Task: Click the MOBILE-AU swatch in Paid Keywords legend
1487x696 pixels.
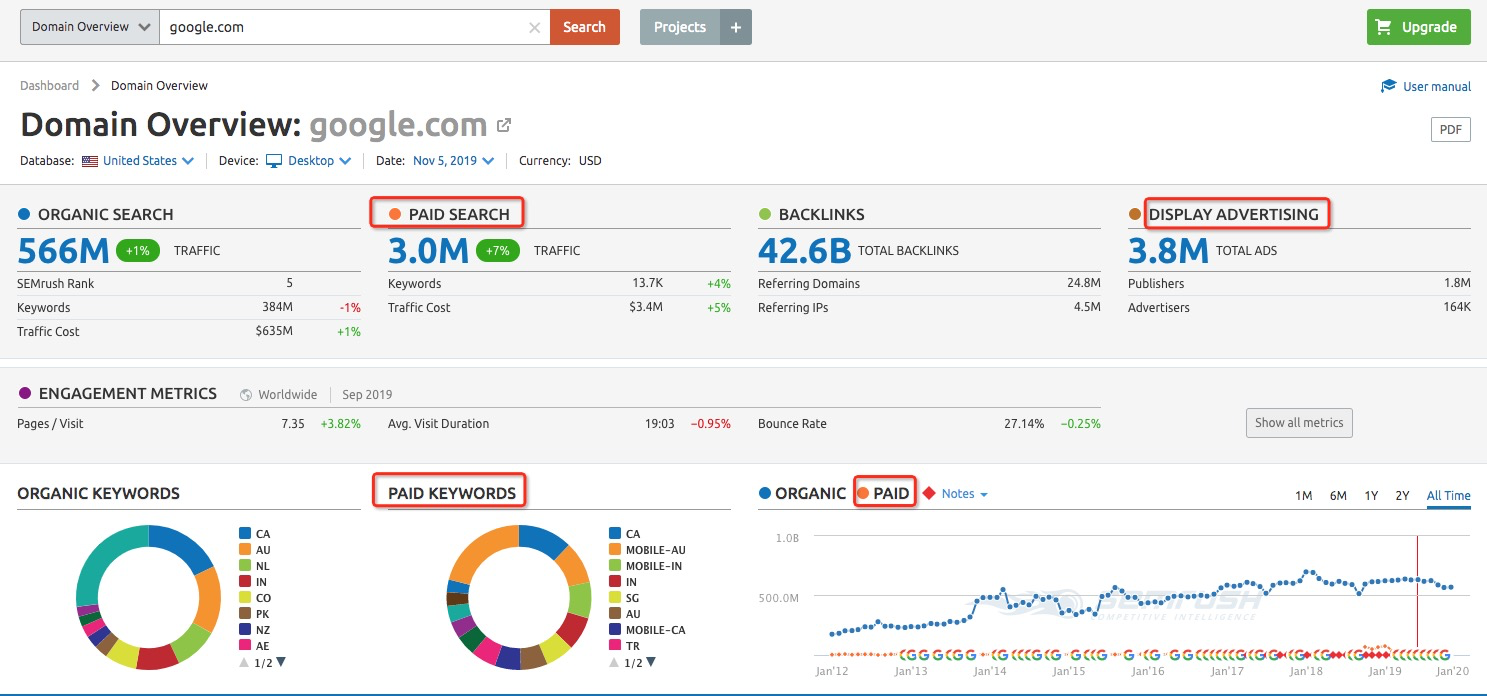Action: click(x=614, y=550)
